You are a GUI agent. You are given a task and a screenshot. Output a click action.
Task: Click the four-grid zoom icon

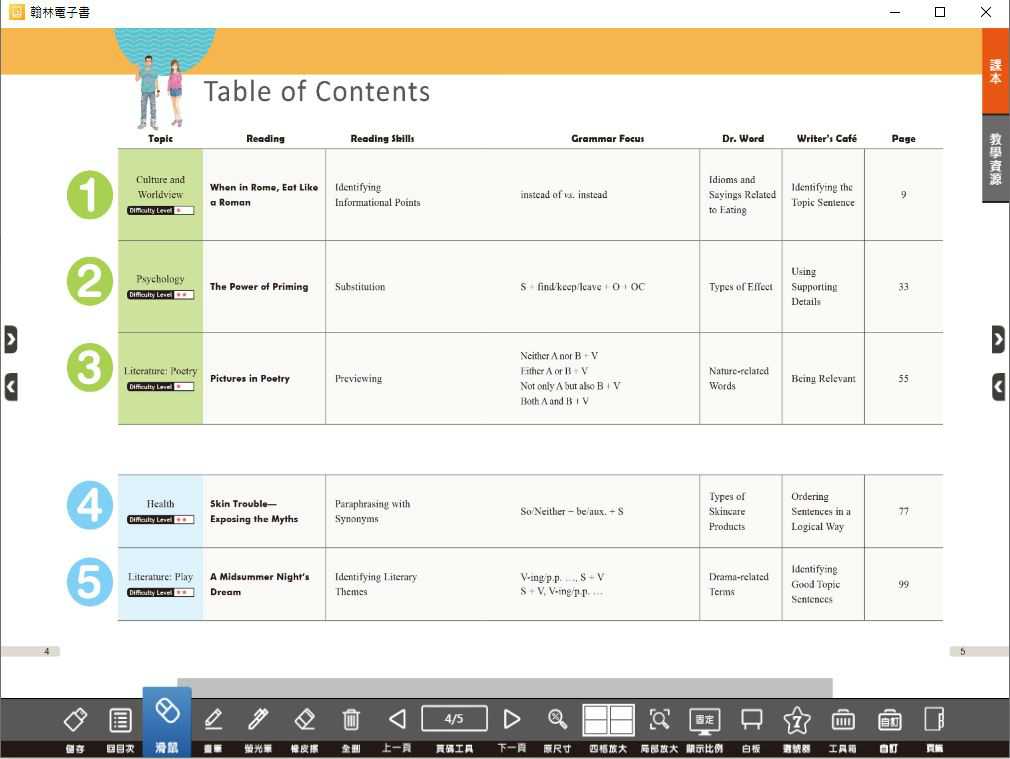(x=608, y=720)
